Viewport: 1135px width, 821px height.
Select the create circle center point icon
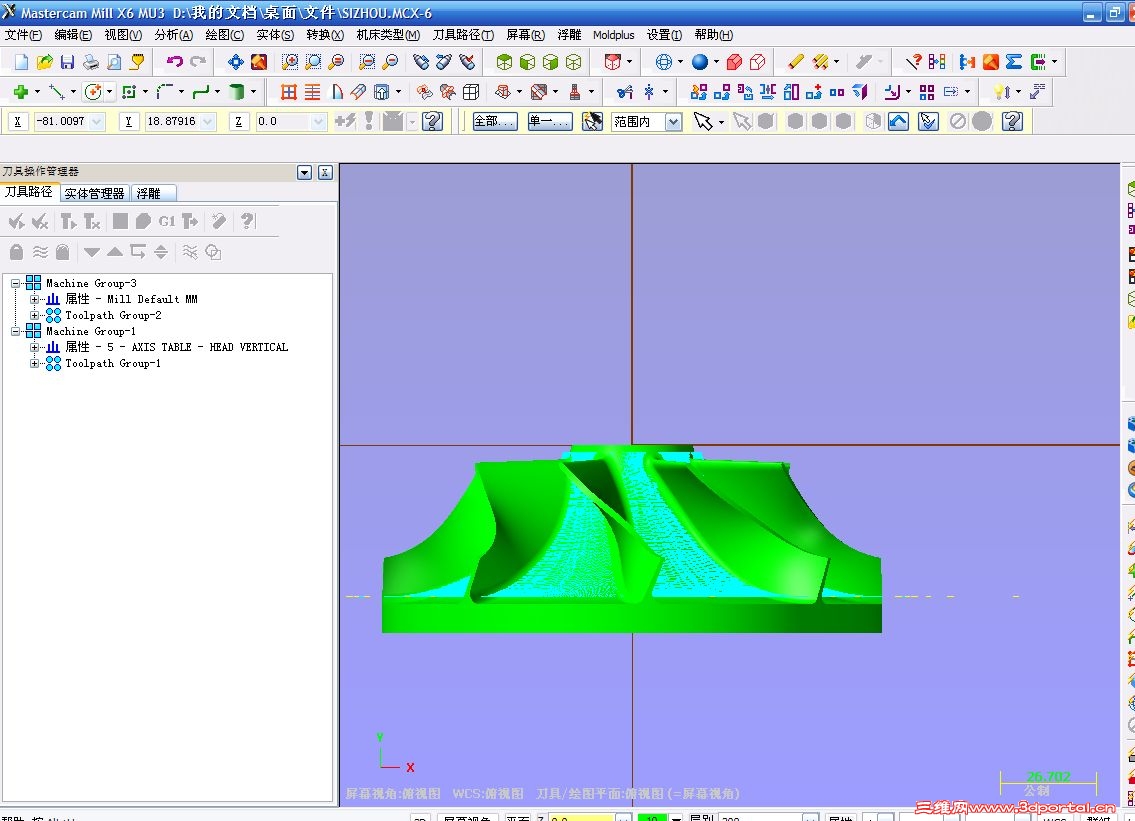coord(93,92)
